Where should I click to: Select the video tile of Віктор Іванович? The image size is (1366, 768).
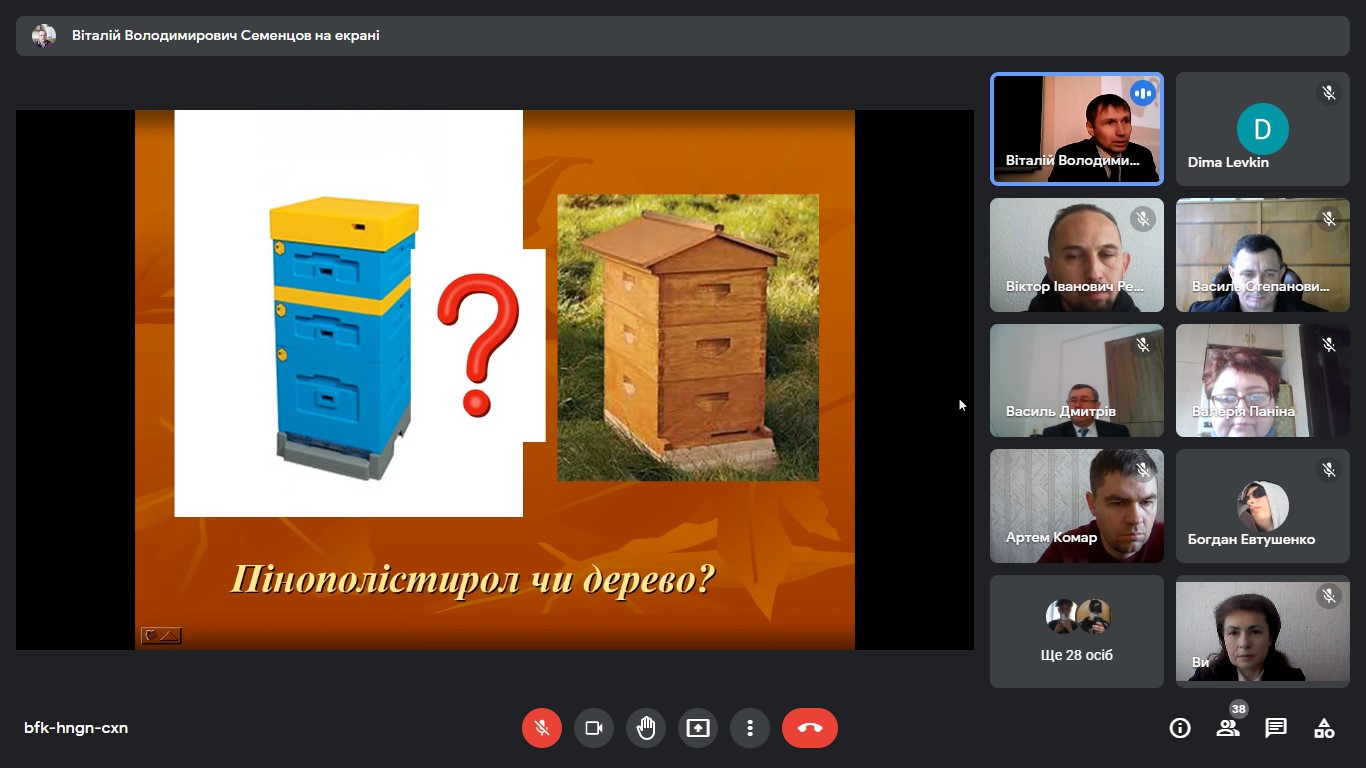1077,255
